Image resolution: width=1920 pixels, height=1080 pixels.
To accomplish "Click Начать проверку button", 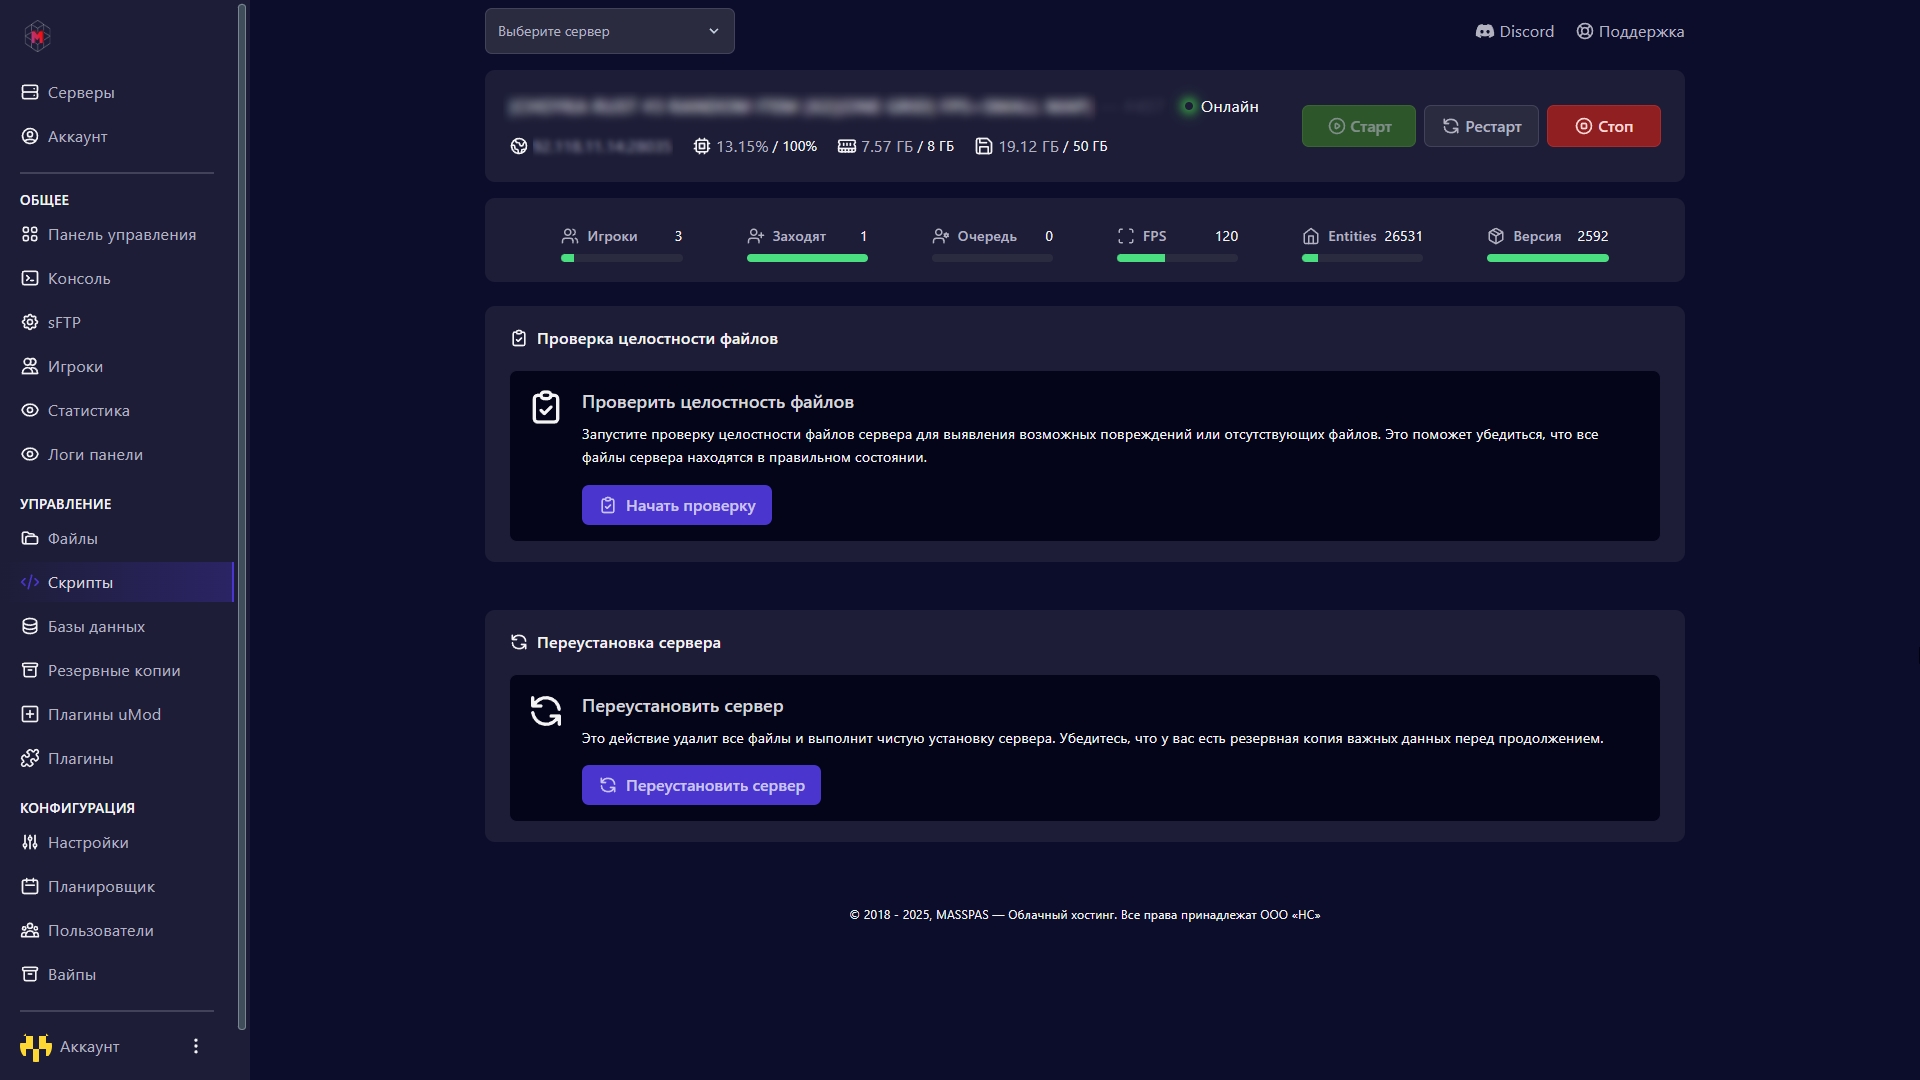I will pyautogui.click(x=676, y=505).
